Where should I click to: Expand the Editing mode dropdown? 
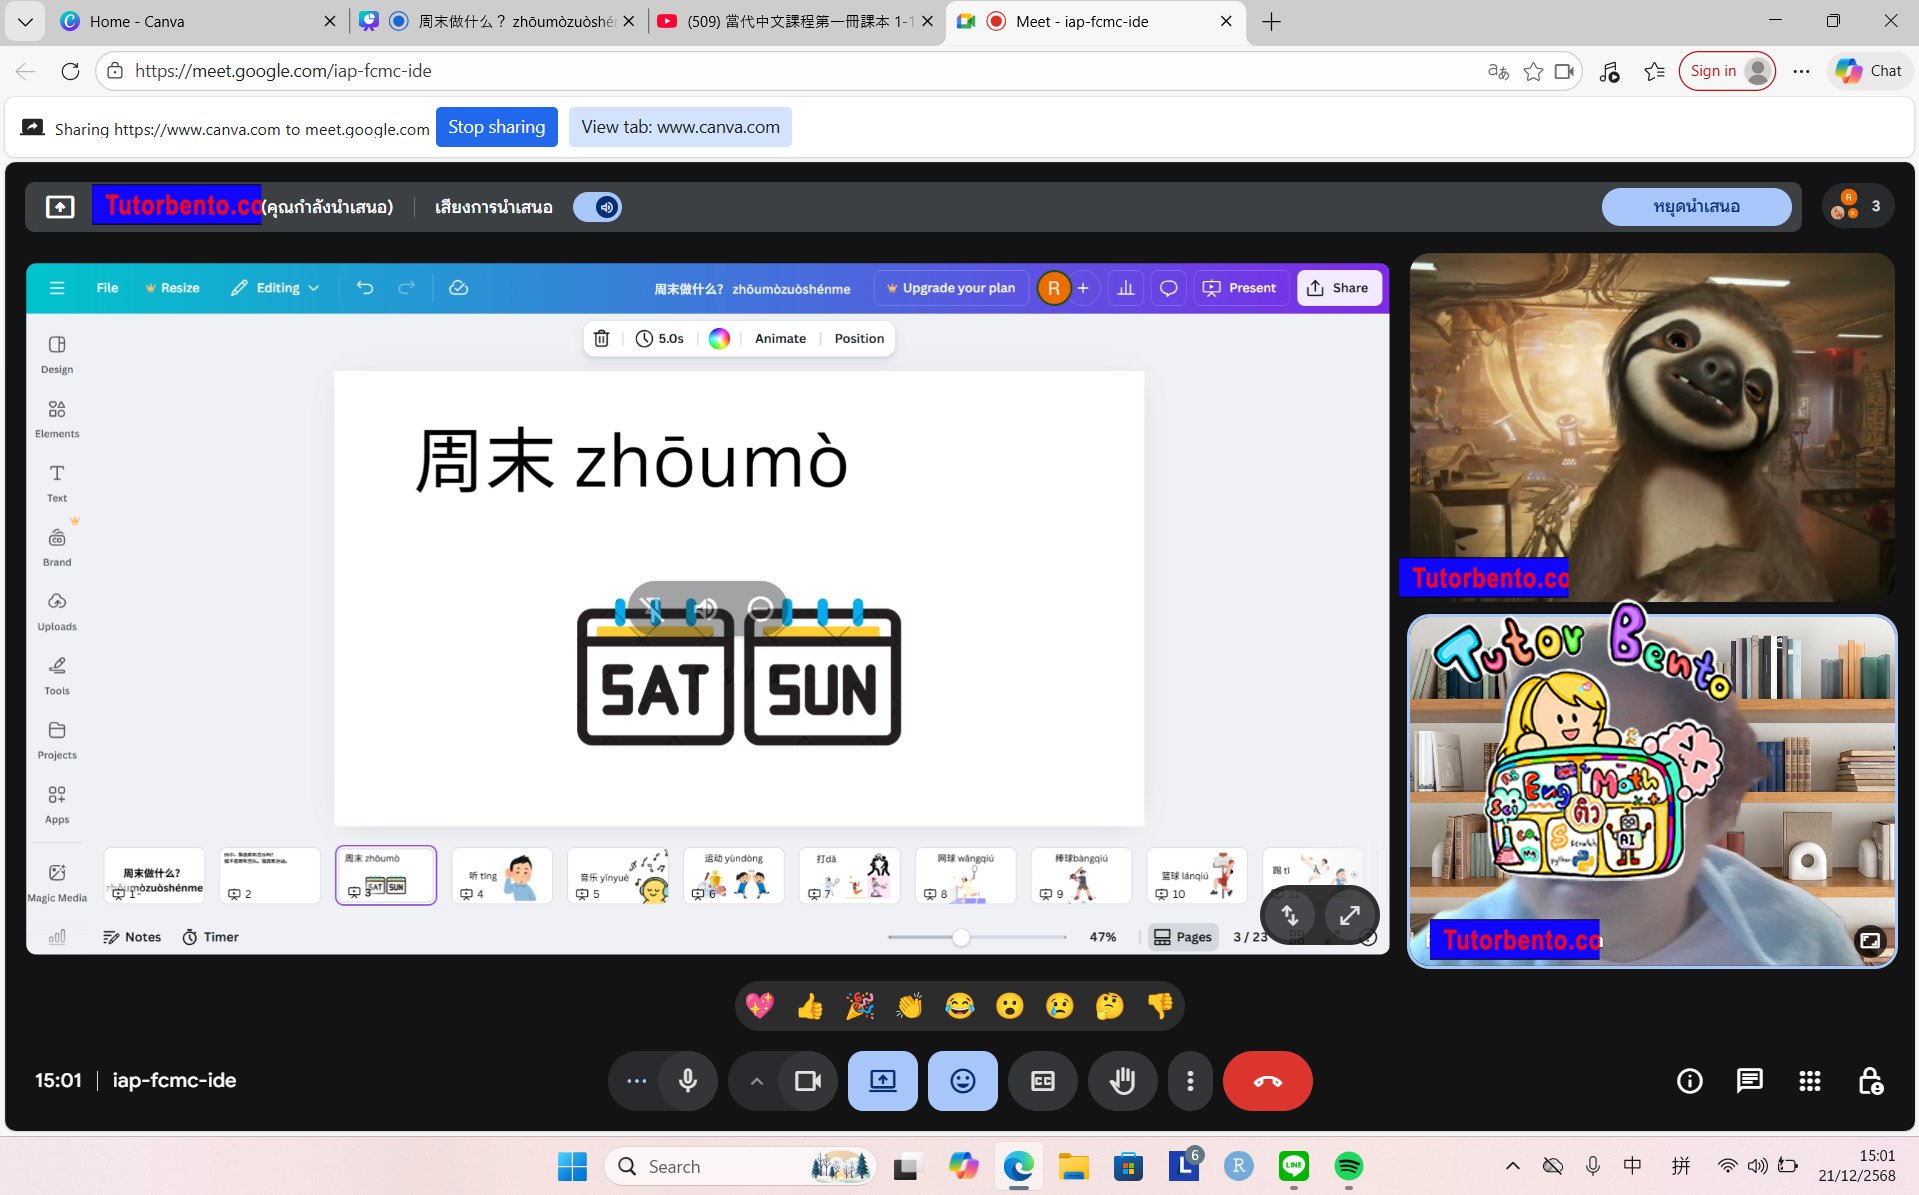click(x=275, y=287)
